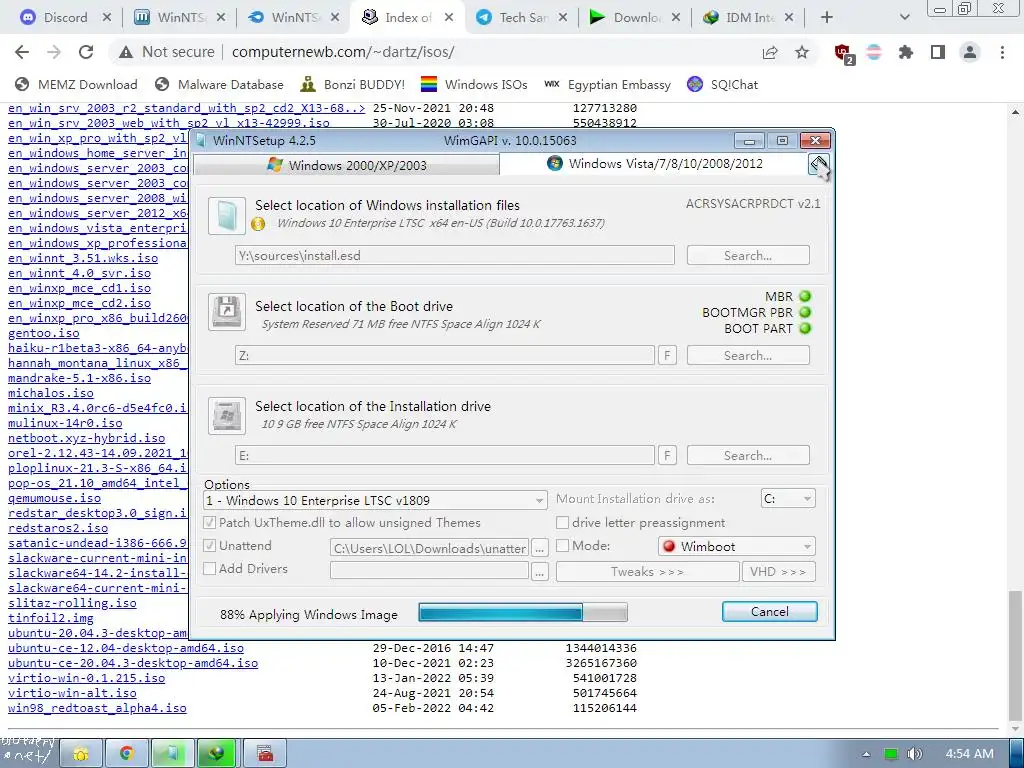Image resolution: width=1024 pixels, height=768 pixels.
Task: Open the uBlock Origin extension icon
Action: (x=844, y=54)
